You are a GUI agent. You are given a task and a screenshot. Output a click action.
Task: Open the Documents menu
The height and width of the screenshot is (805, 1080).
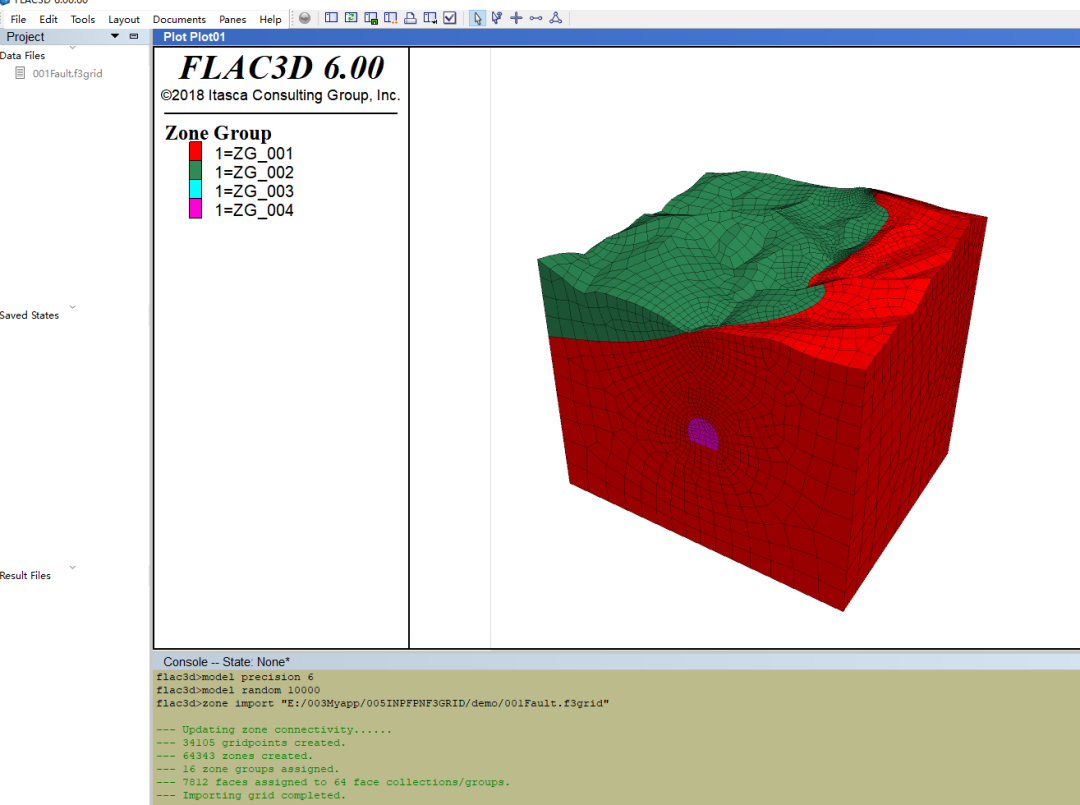click(x=179, y=19)
